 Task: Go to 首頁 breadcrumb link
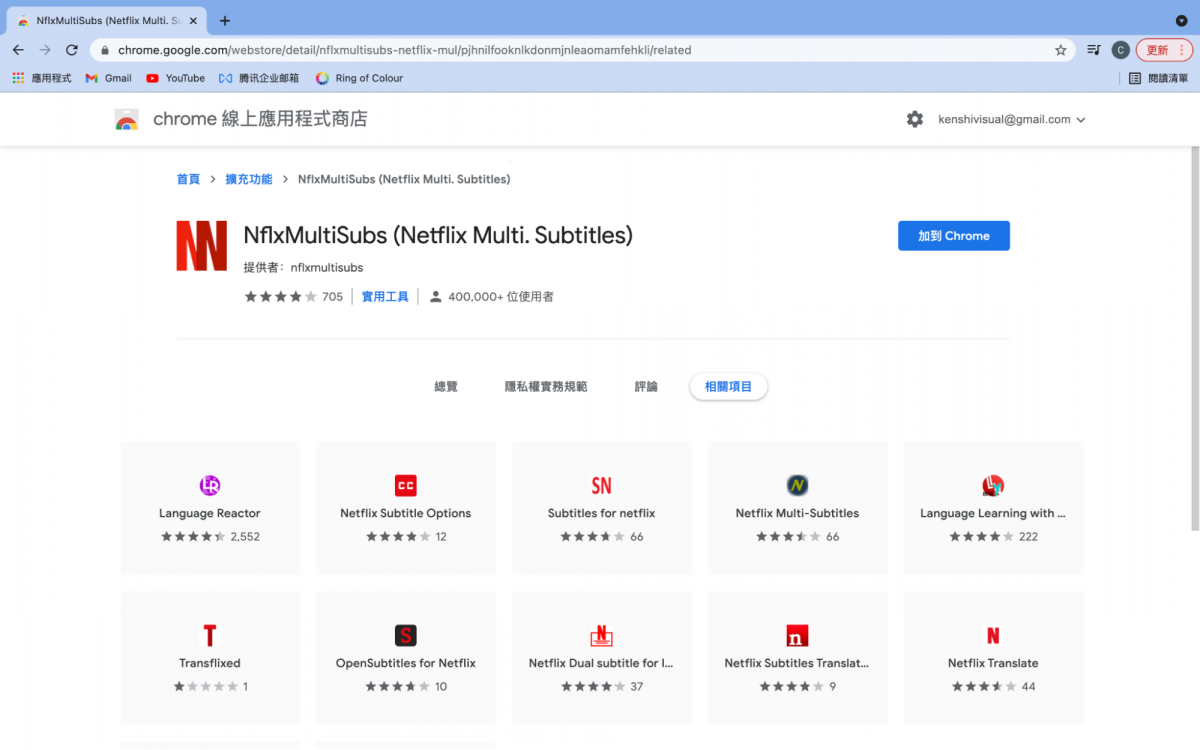pos(188,179)
